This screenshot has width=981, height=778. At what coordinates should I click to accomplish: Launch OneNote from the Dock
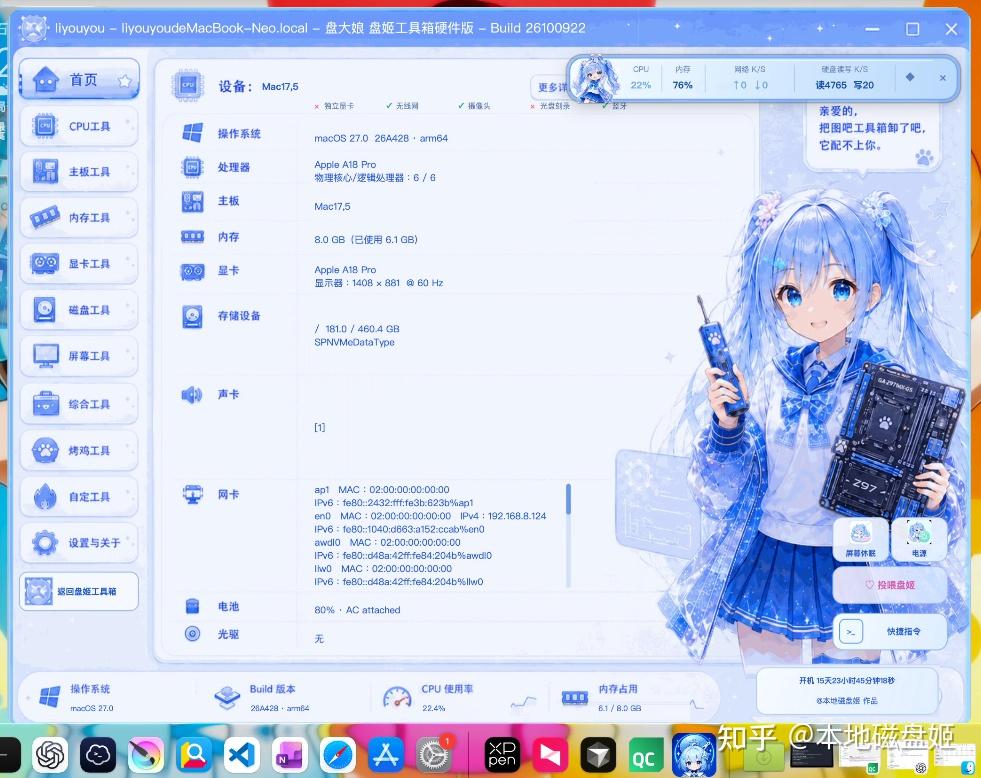(x=290, y=755)
